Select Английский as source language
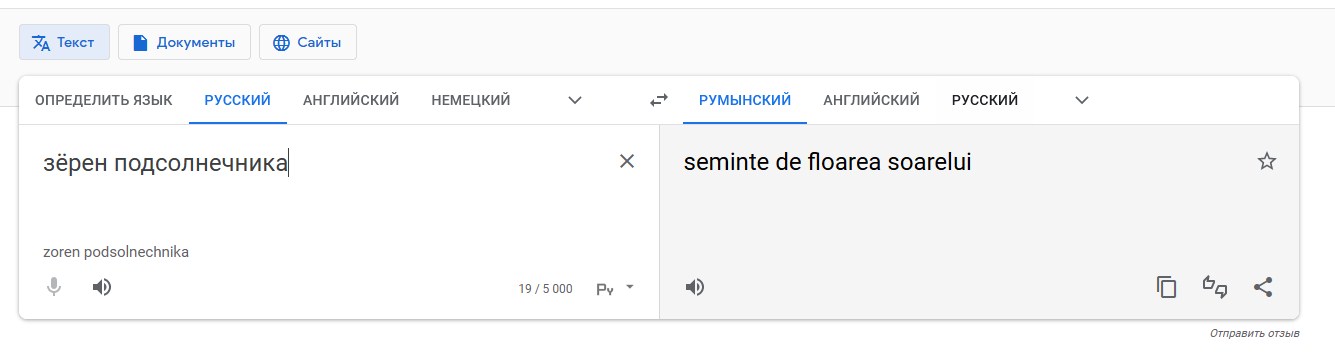Viewport: 1335px width, 361px height. (x=351, y=100)
